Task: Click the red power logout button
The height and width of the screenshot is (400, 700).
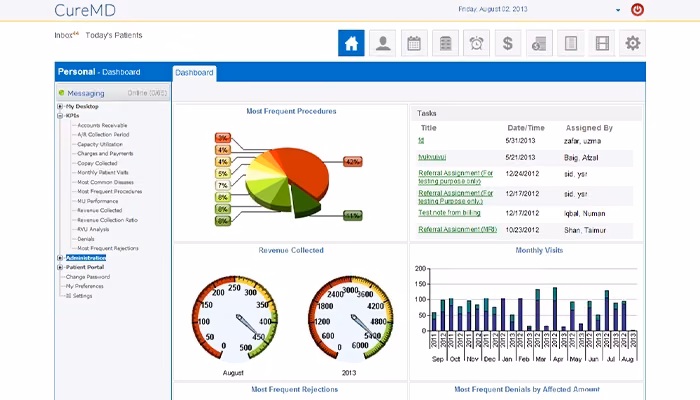Action: pyautogui.click(x=637, y=9)
